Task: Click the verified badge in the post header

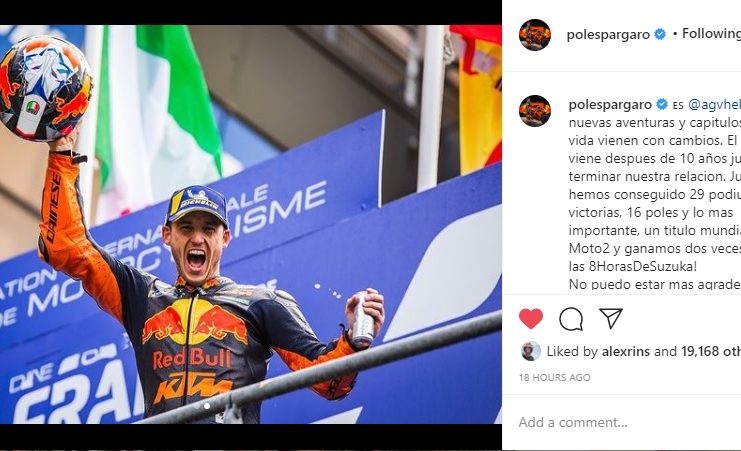Action: pyautogui.click(x=660, y=34)
